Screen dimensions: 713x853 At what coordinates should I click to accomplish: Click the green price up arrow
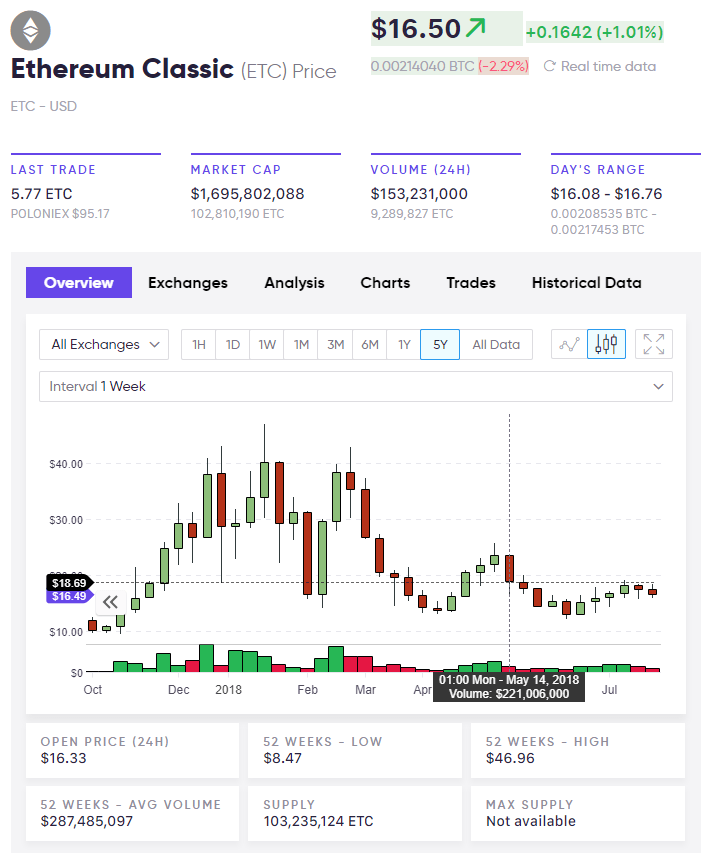(477, 29)
